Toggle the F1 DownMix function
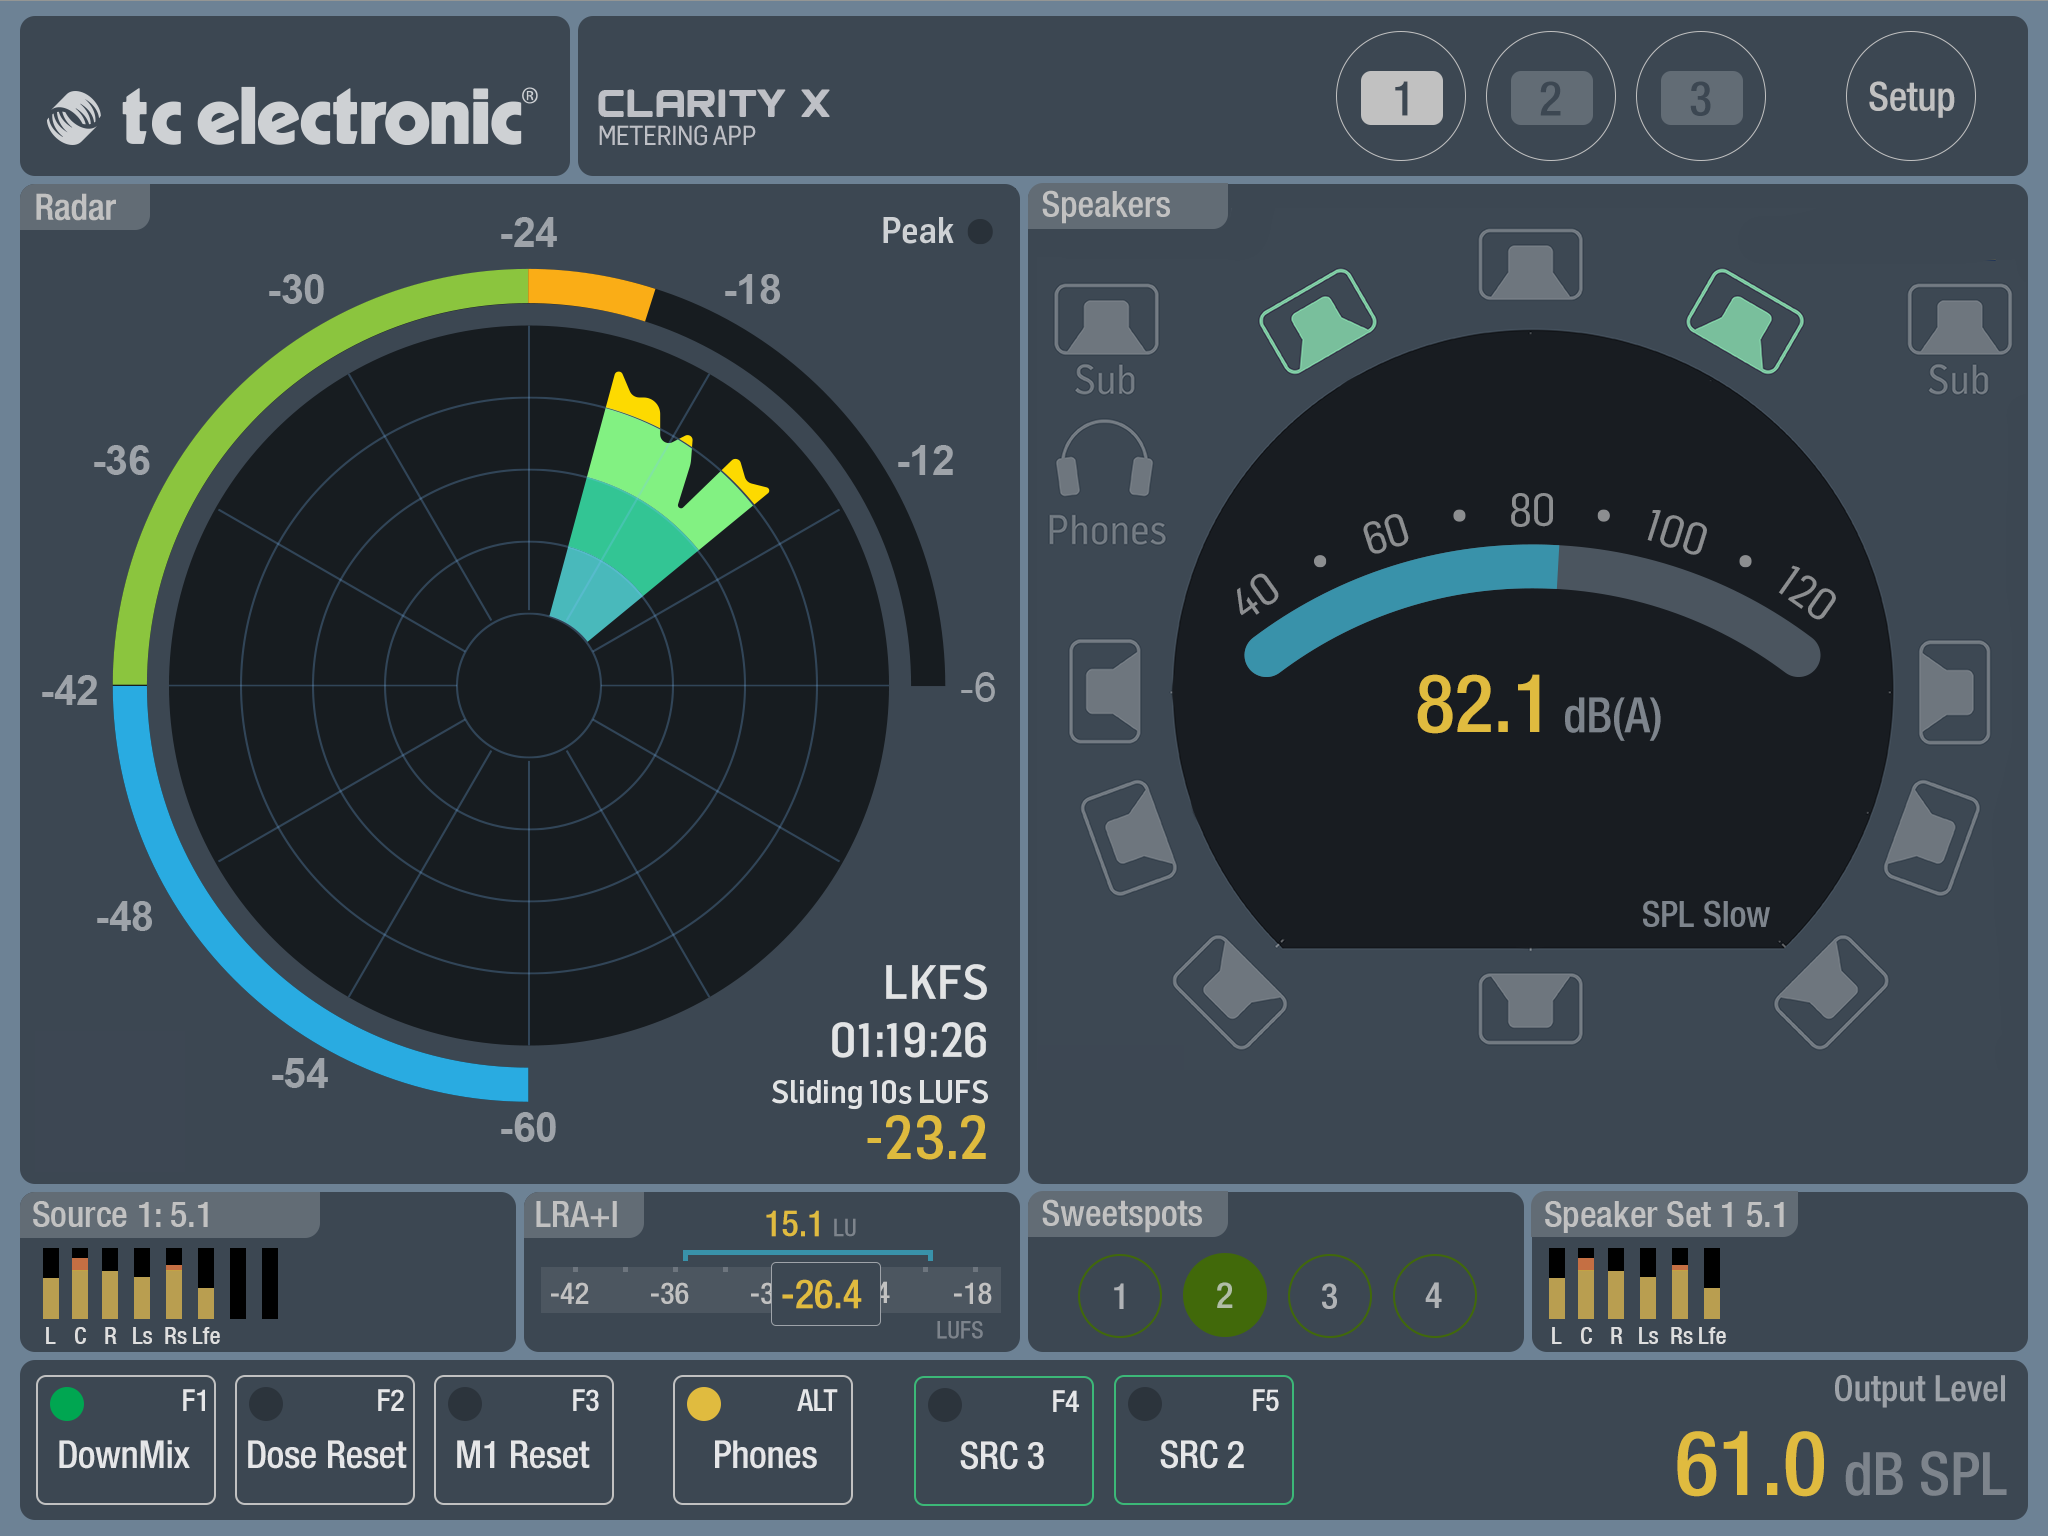This screenshot has width=2048, height=1536. pyautogui.click(x=126, y=1439)
